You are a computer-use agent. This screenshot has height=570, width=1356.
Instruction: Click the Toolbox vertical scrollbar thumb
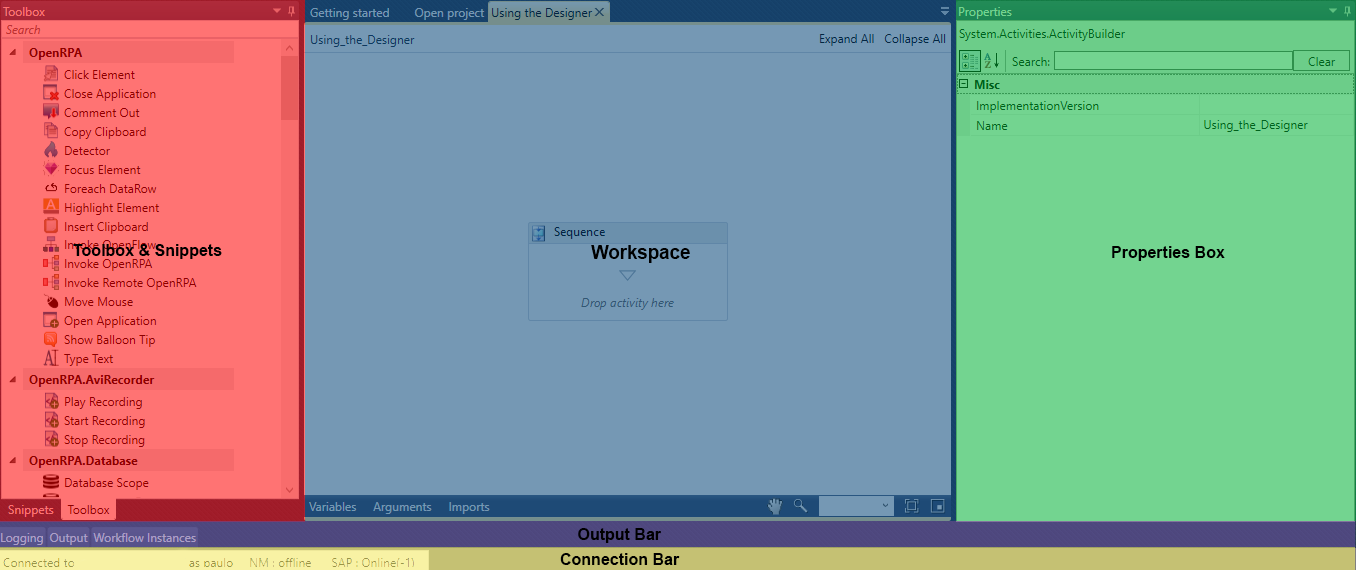click(290, 87)
